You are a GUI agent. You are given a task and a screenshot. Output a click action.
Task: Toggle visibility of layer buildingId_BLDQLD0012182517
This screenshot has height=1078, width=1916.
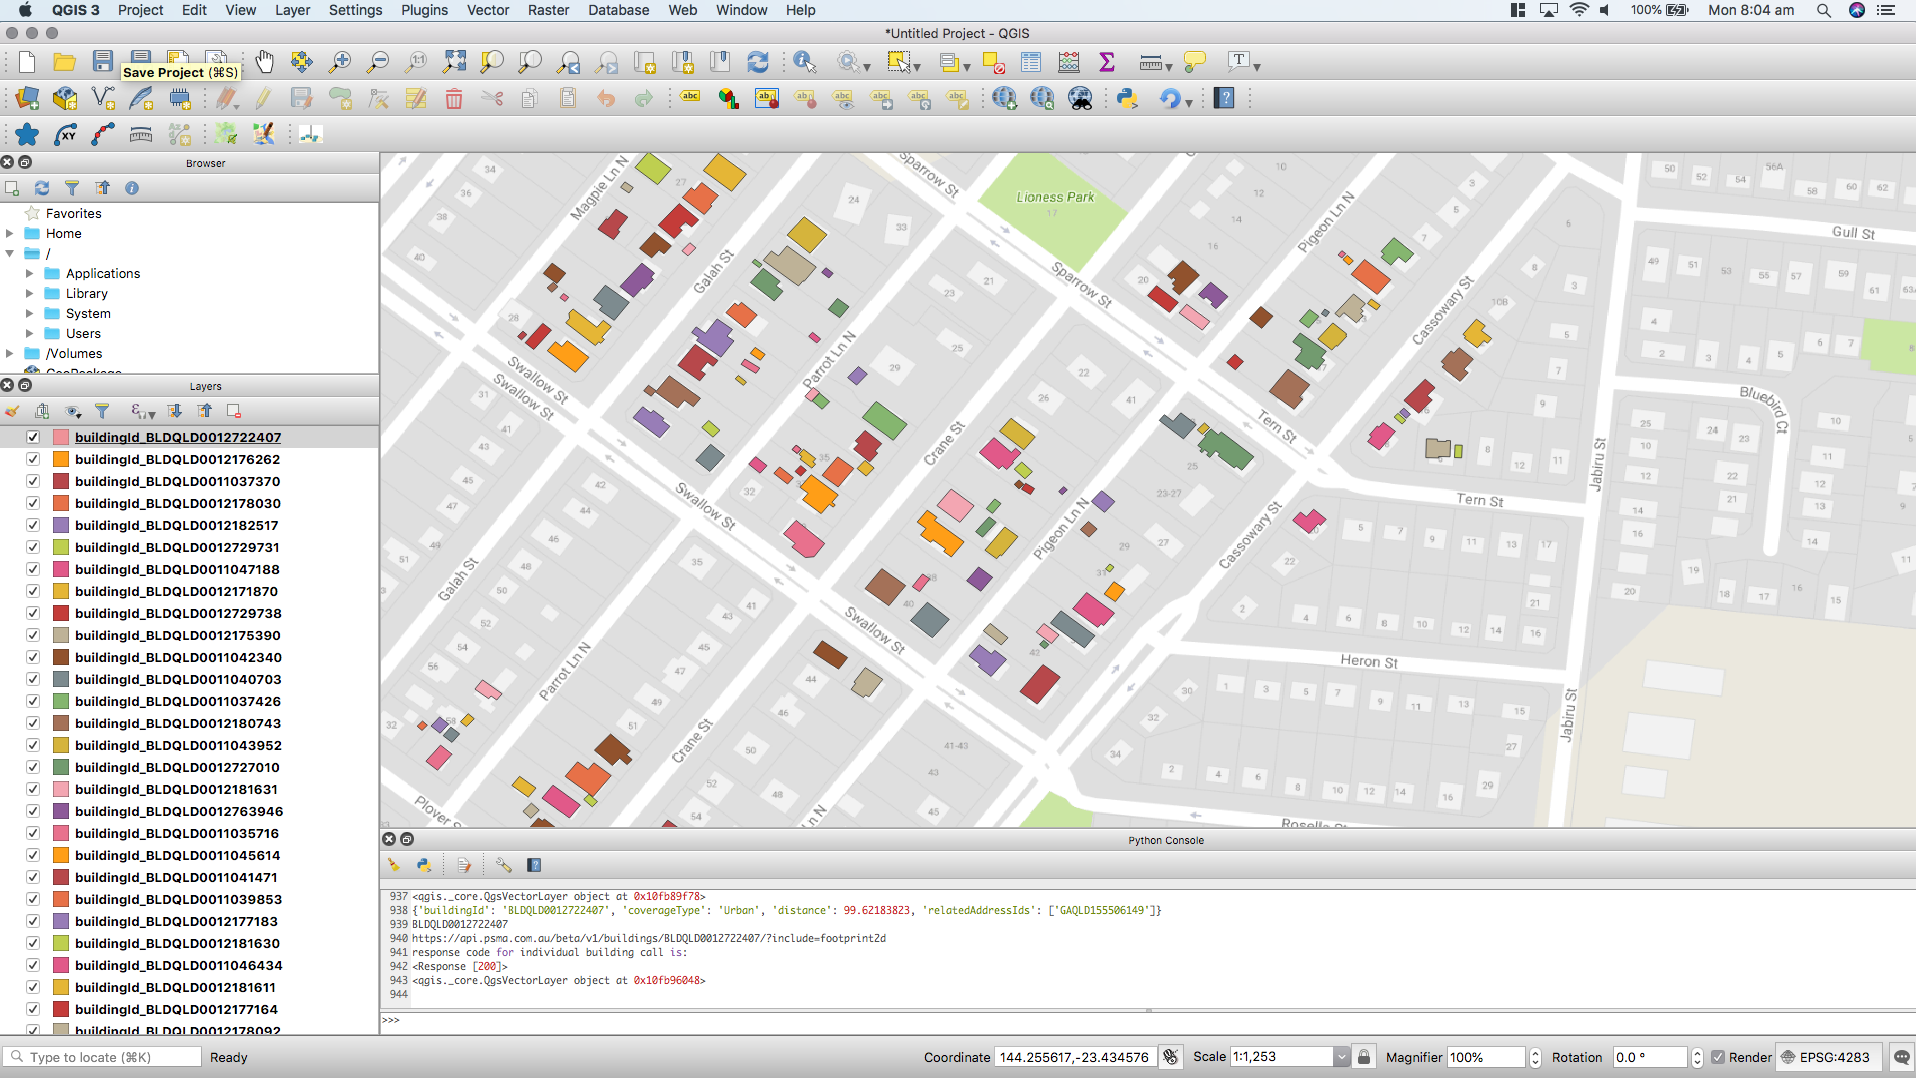(x=33, y=525)
